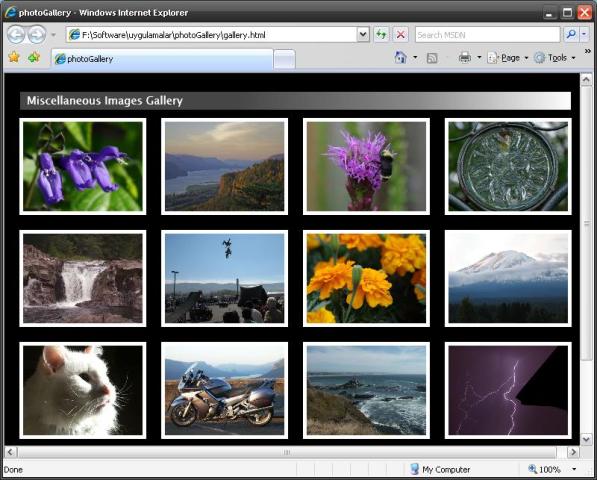This screenshot has height=480, width=597.
Task: Click the RSS Feeds icon
Action: (x=432, y=58)
